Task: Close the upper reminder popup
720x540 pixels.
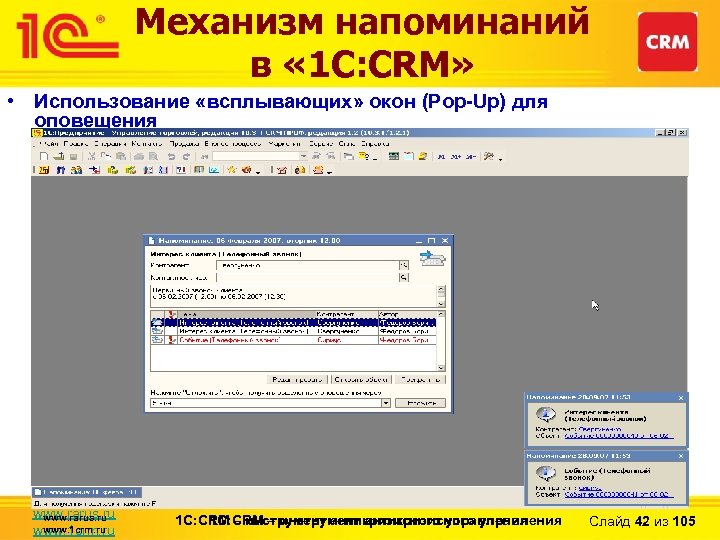Action: (681, 398)
